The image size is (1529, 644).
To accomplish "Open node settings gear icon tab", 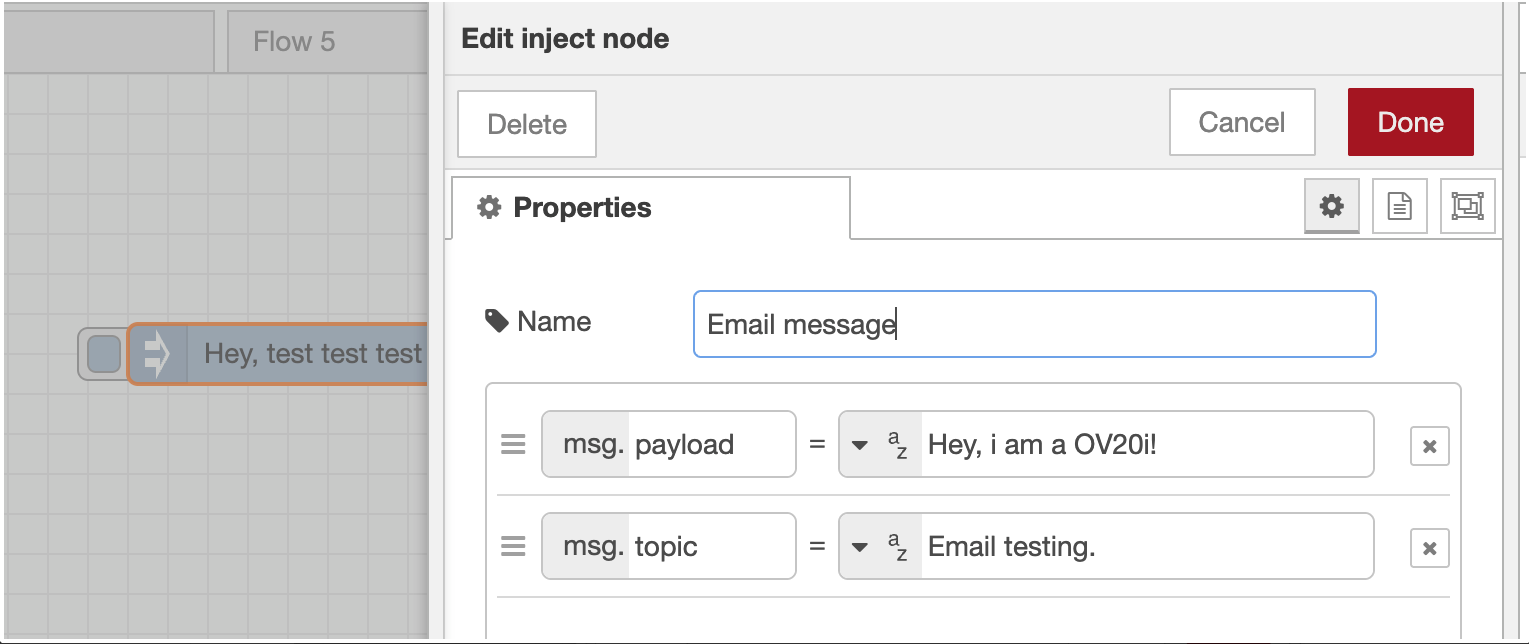I will pos(1331,207).
